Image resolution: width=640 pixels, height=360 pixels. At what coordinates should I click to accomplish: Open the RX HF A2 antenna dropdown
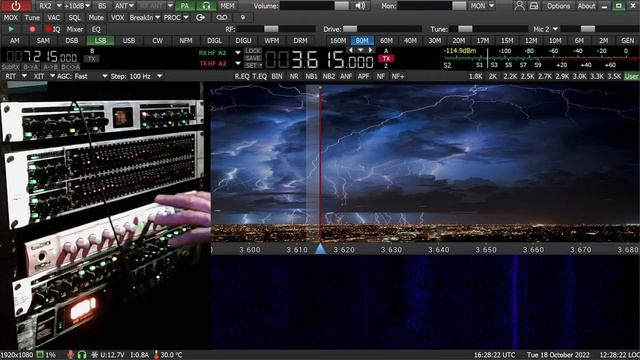point(238,53)
